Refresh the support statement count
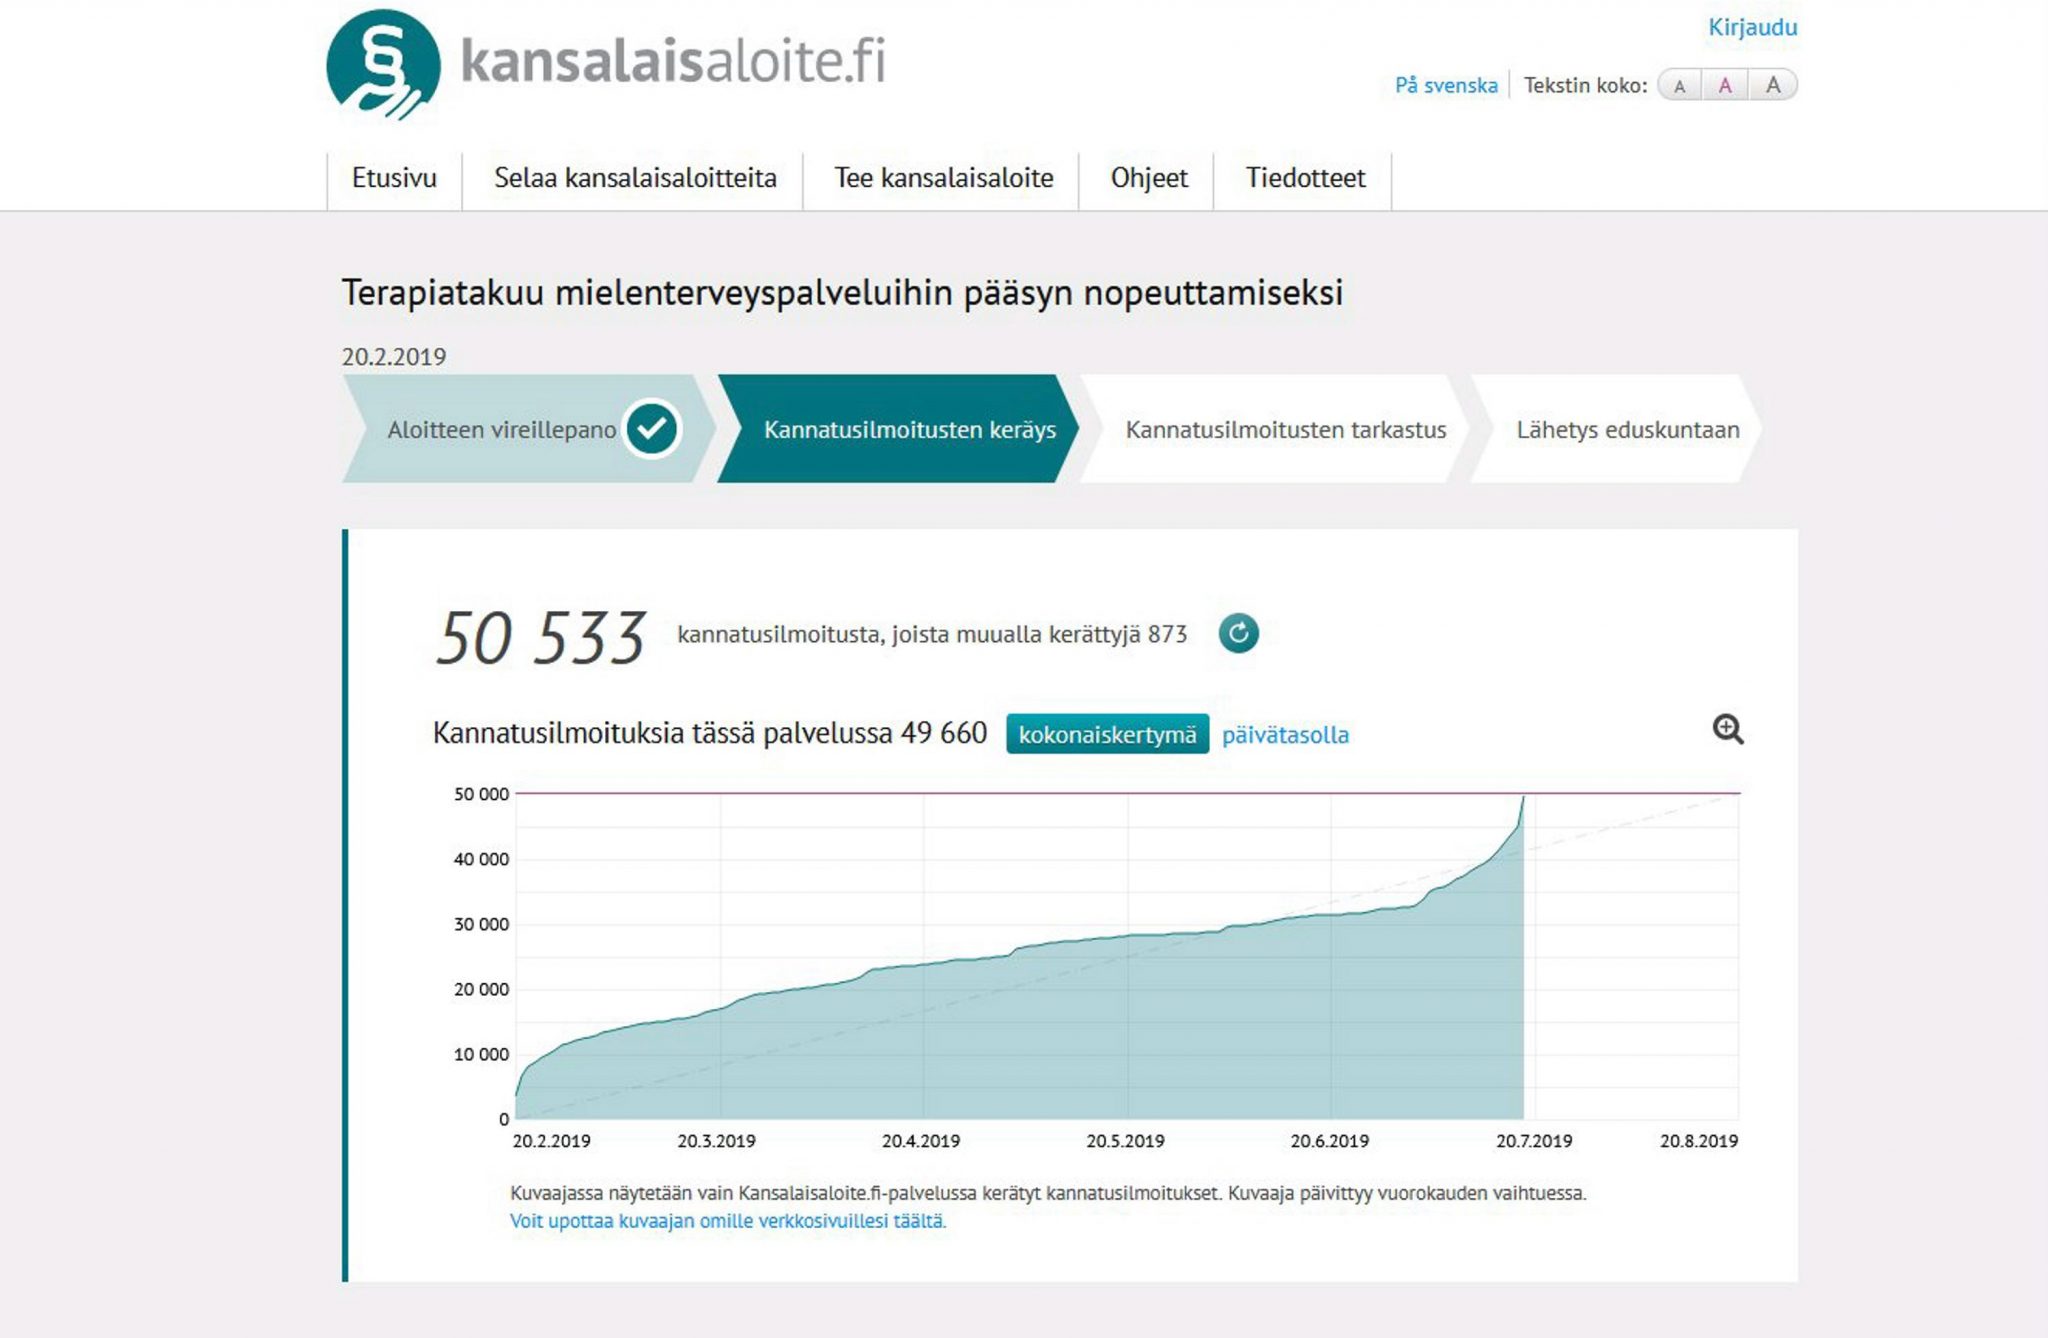Image resolution: width=2048 pixels, height=1338 pixels. (x=1238, y=634)
